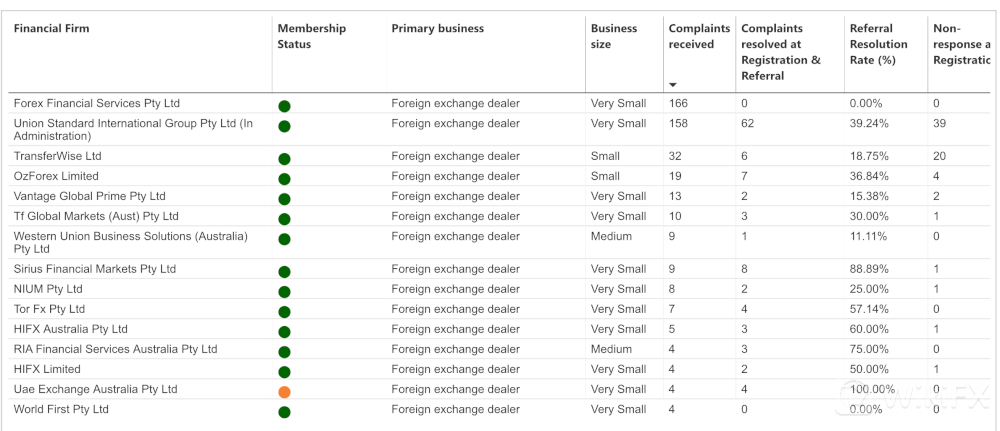This screenshot has width=1000, height=431.
Task: Sort by the Financial Firm column header
Action: tap(52, 28)
